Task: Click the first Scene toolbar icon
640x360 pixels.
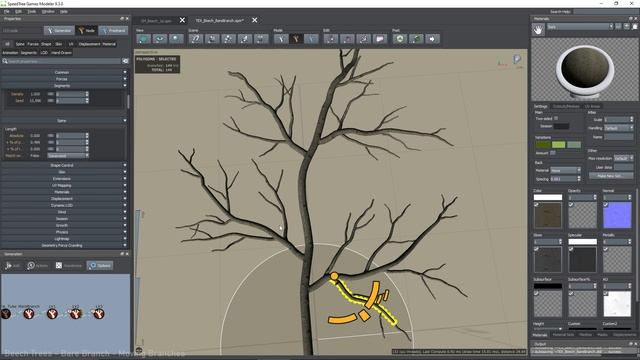Action: [x=196, y=39]
